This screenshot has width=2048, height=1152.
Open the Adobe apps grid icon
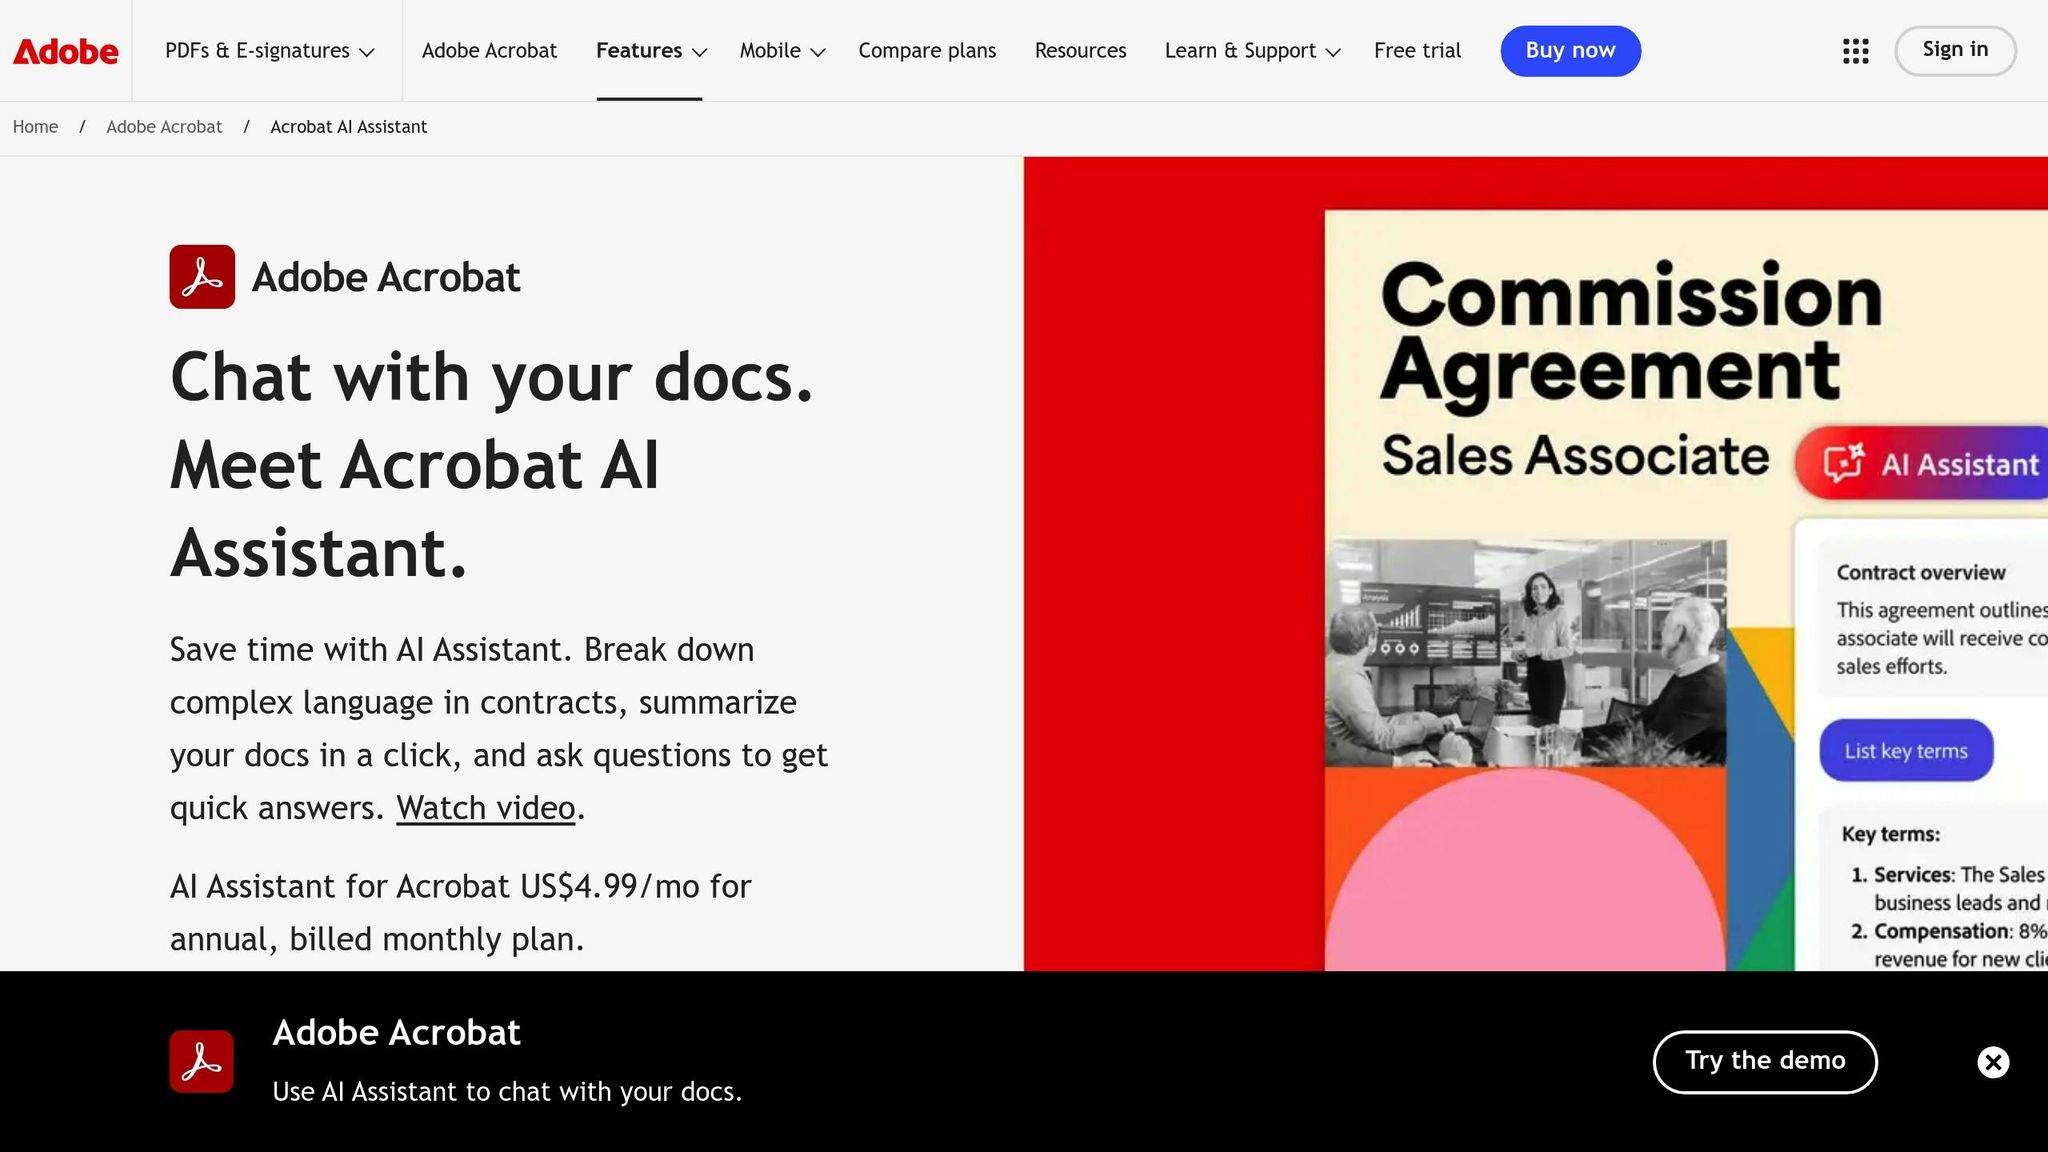1855,51
